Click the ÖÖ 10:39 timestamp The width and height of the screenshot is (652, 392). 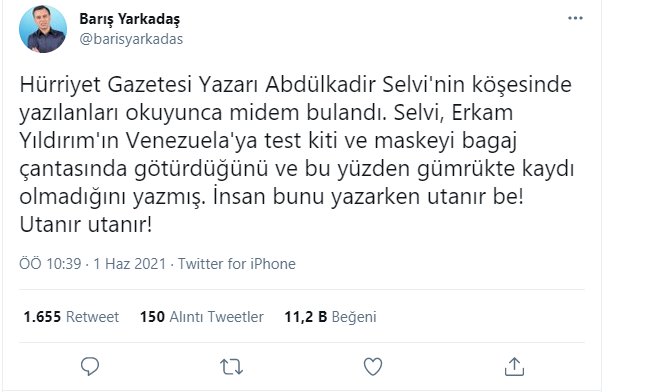click(x=50, y=264)
